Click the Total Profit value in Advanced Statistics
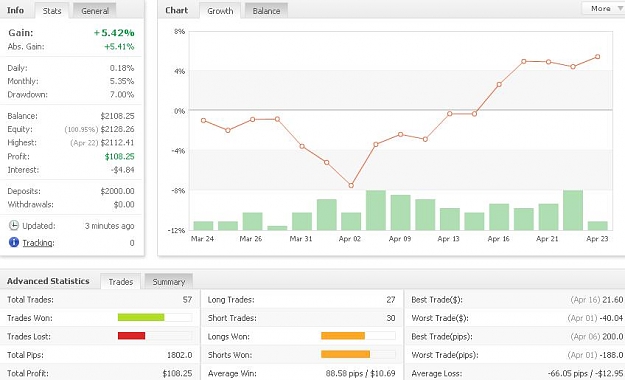The height and width of the screenshot is (380, 625). tap(177, 373)
